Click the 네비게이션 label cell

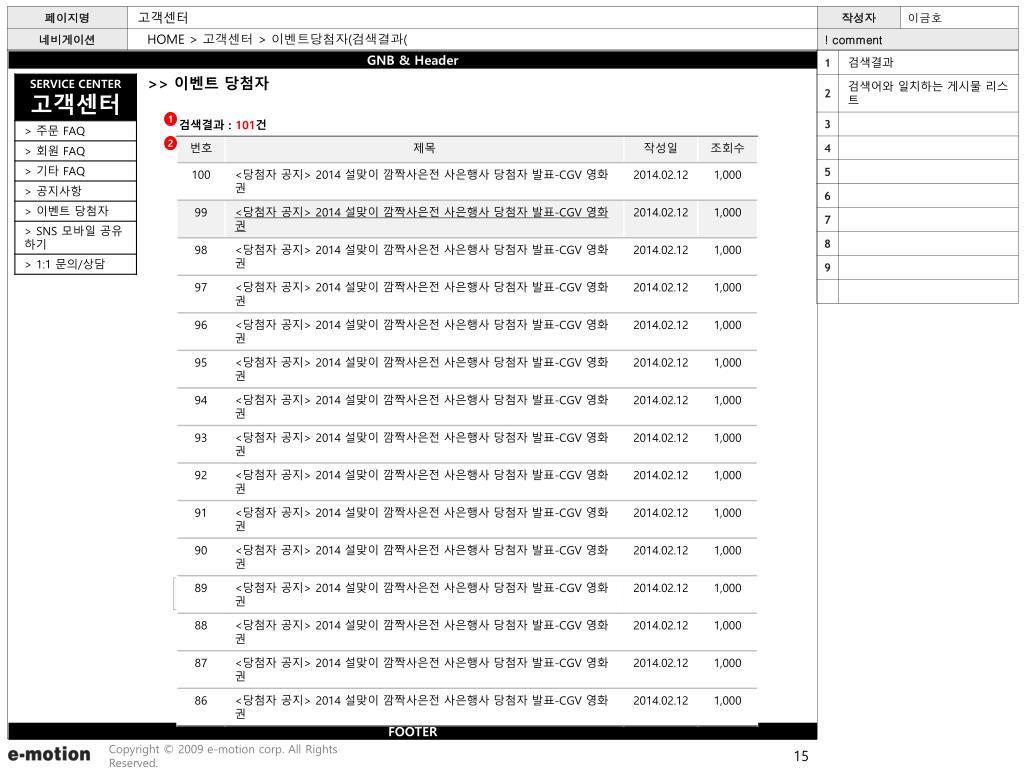(x=67, y=40)
